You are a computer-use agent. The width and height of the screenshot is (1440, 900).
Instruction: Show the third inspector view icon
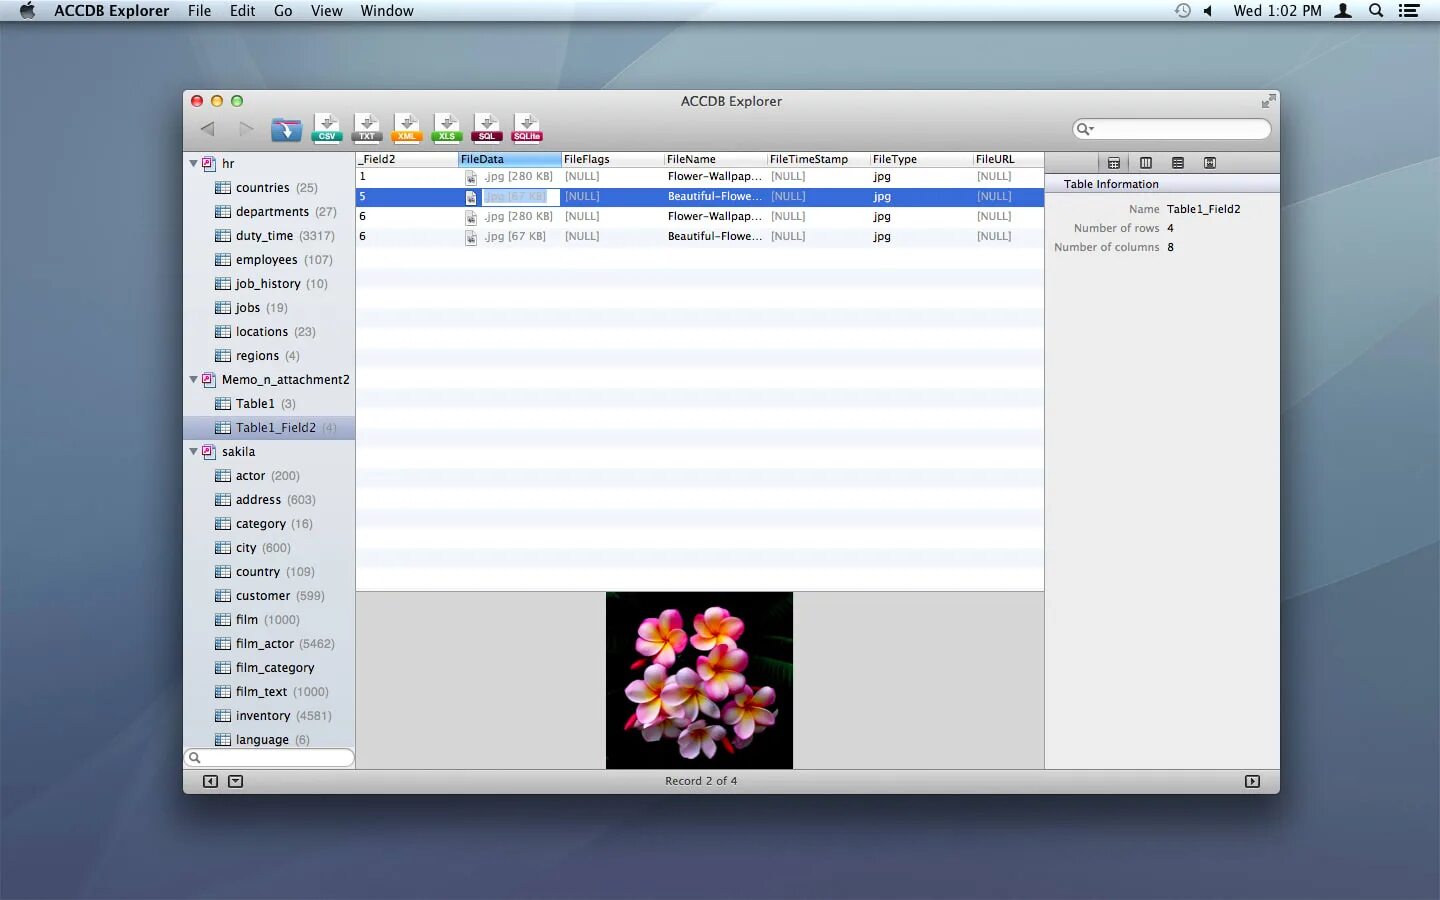pos(1178,163)
